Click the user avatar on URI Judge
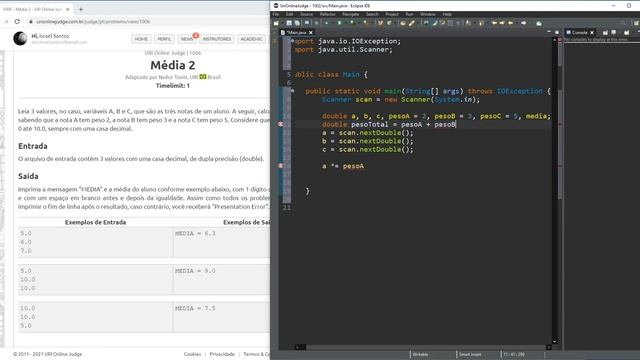 coord(20,38)
